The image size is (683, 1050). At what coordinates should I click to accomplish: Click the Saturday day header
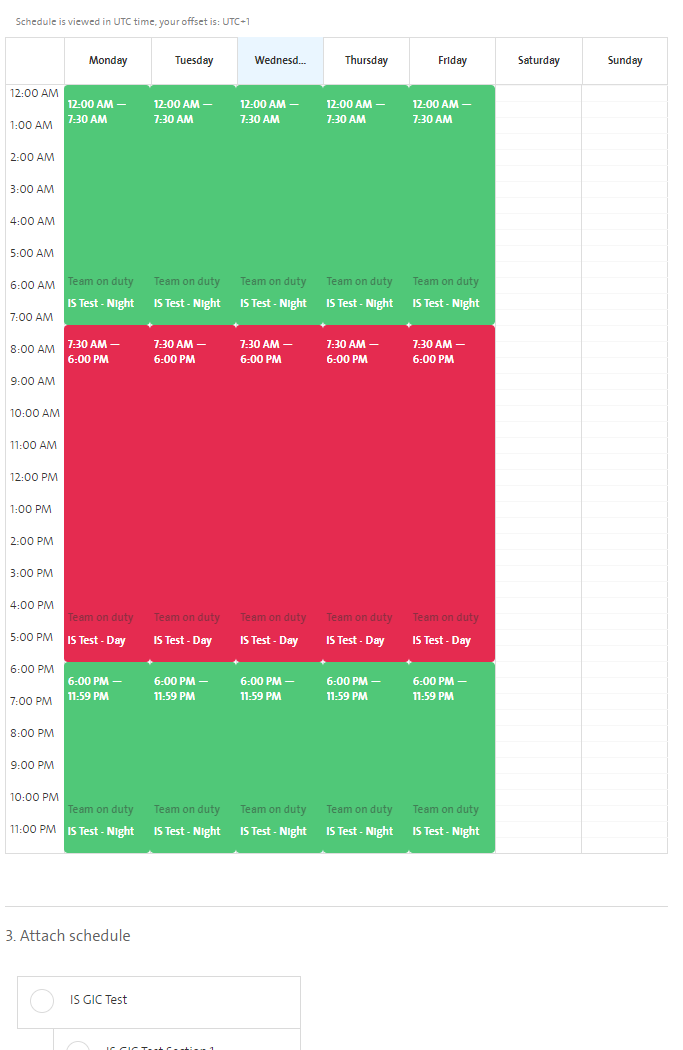(x=538, y=60)
